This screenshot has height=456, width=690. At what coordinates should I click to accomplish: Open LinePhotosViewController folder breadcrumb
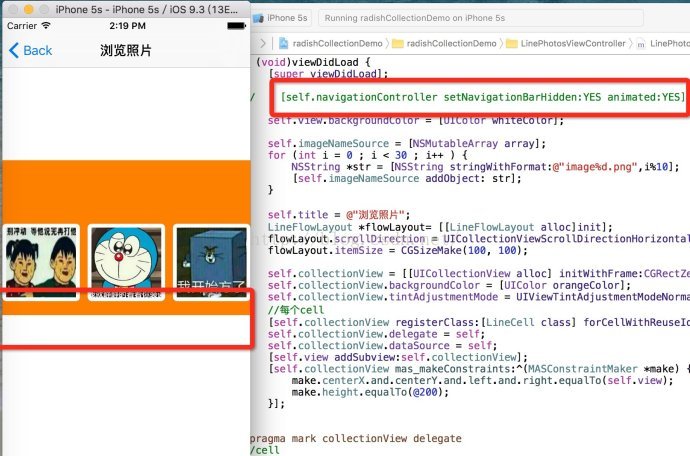tap(573, 43)
